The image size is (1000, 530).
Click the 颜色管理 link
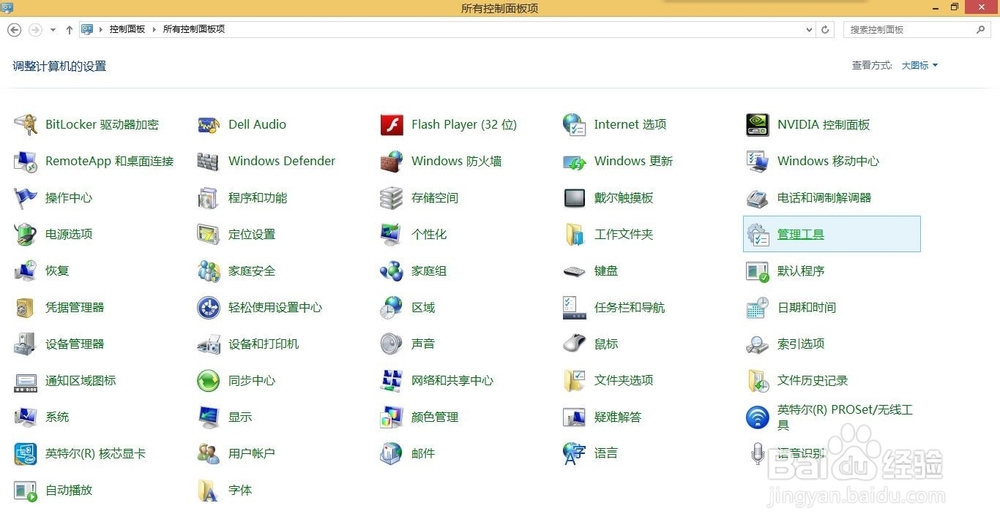(435, 417)
